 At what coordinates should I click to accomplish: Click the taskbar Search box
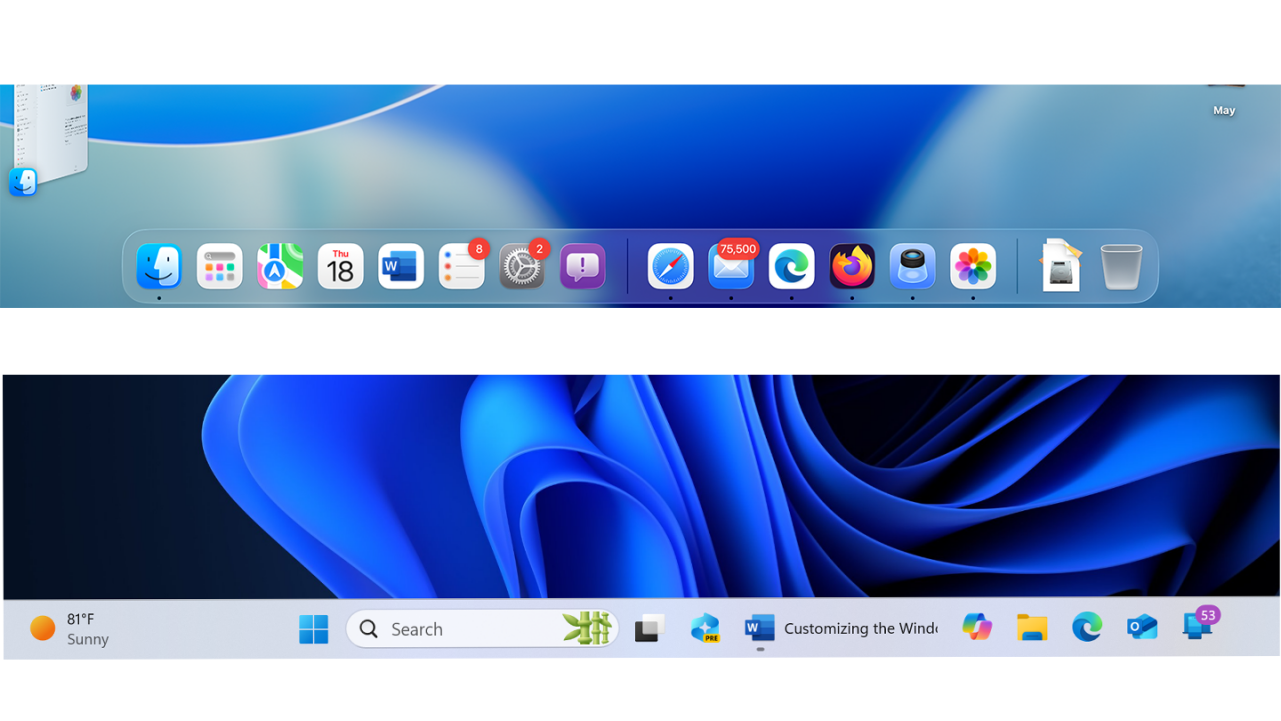click(x=470, y=628)
